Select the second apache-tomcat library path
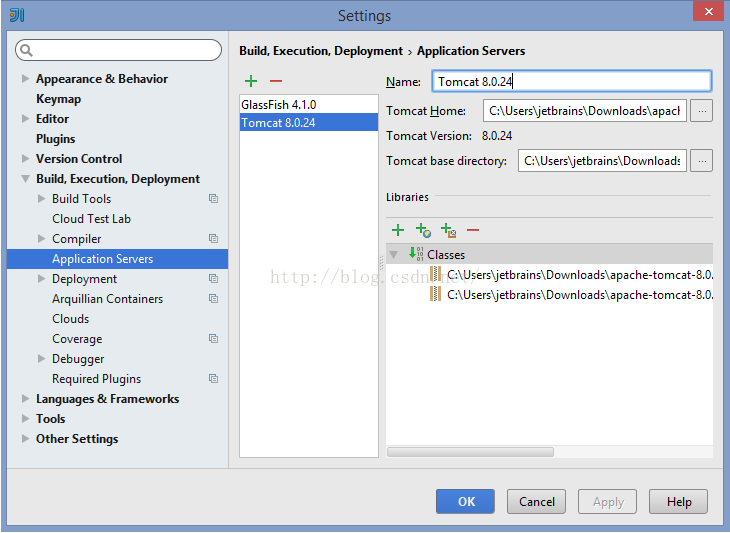Viewport: 730px width, 533px height. point(580,295)
